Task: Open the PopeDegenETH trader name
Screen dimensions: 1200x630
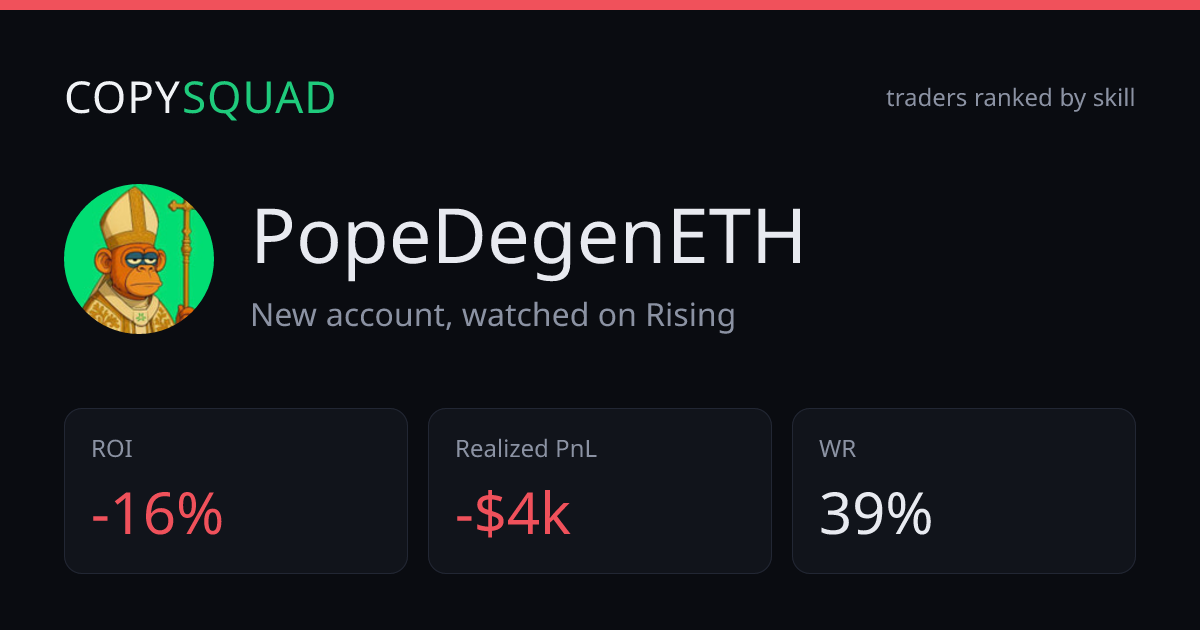Action: 528,238
